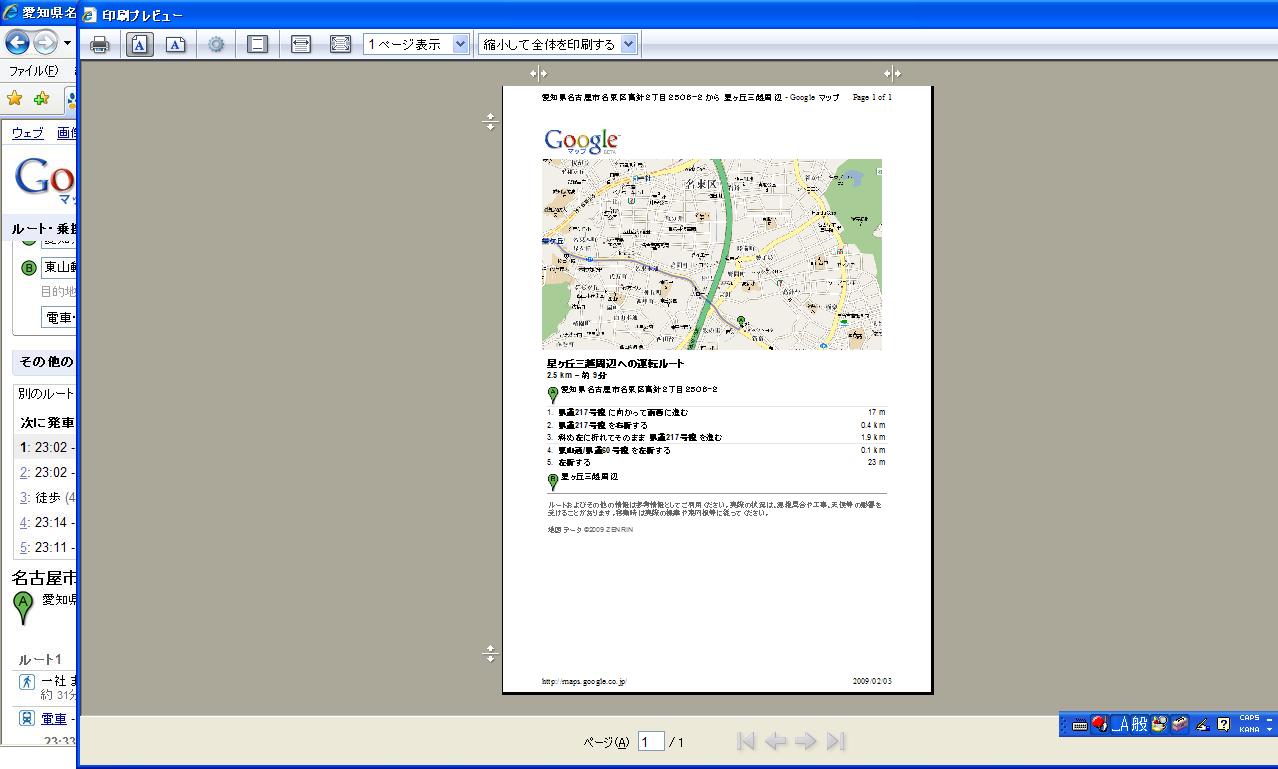Viewport: 1278px width, 769px height.
Task: Click Page 1 of 1 header text
Action: pyautogui.click(x=872, y=97)
